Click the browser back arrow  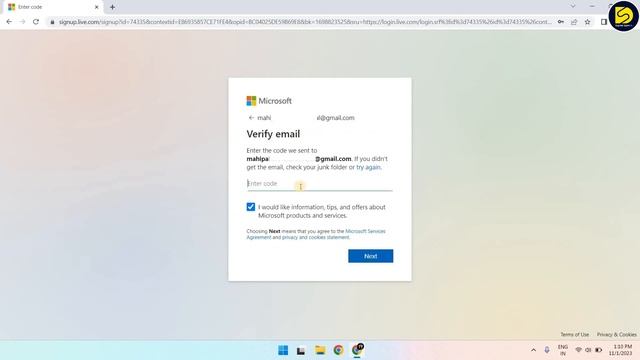point(9,22)
